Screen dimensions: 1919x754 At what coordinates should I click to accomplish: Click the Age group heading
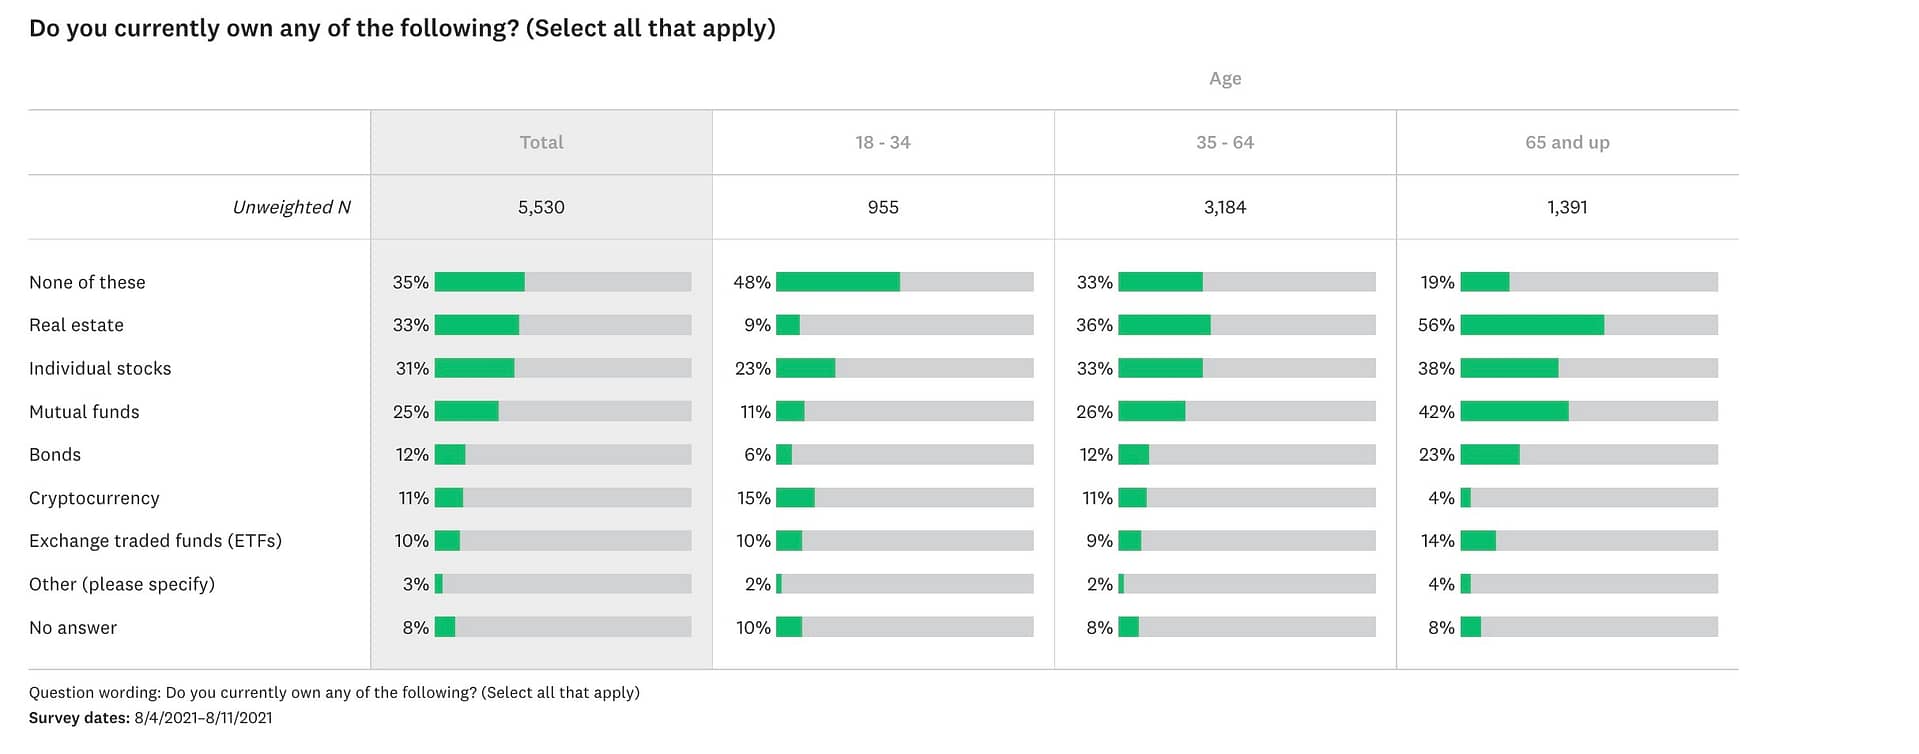point(1224,78)
